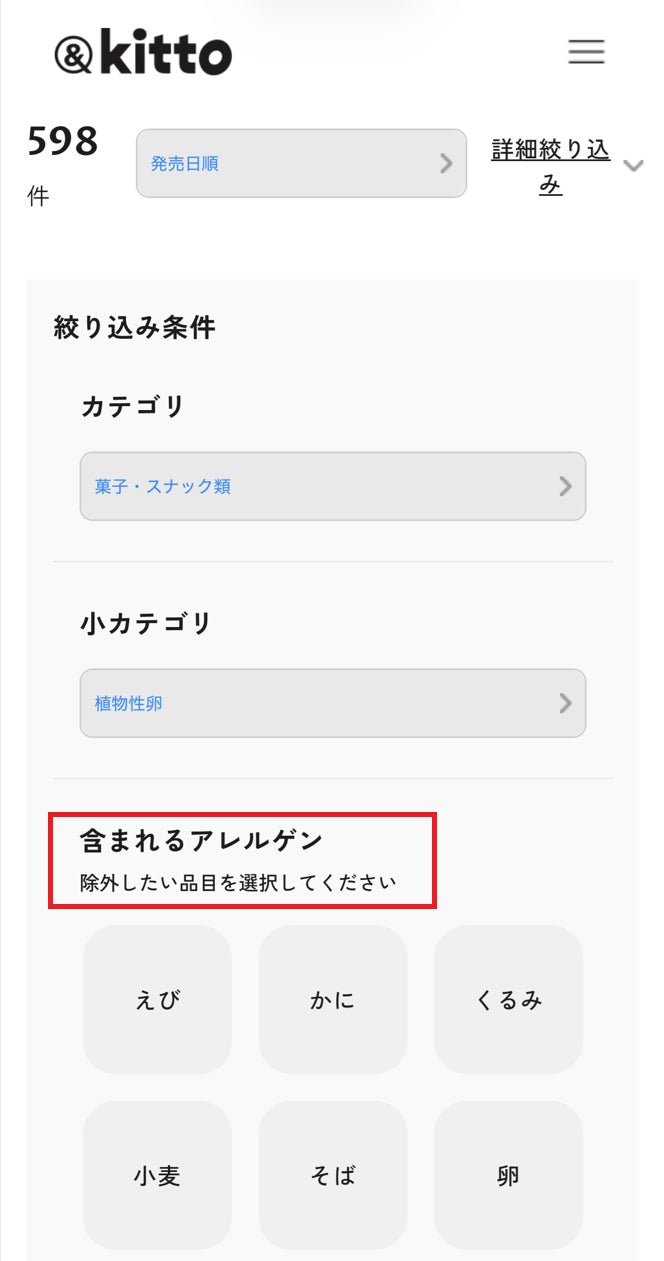Click the 小カテゴリ section label
The image size is (664, 1261).
tap(146, 623)
